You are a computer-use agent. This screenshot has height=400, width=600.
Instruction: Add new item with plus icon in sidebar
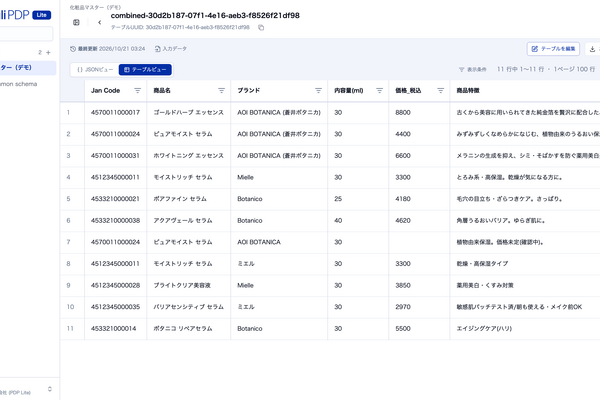(48, 52)
